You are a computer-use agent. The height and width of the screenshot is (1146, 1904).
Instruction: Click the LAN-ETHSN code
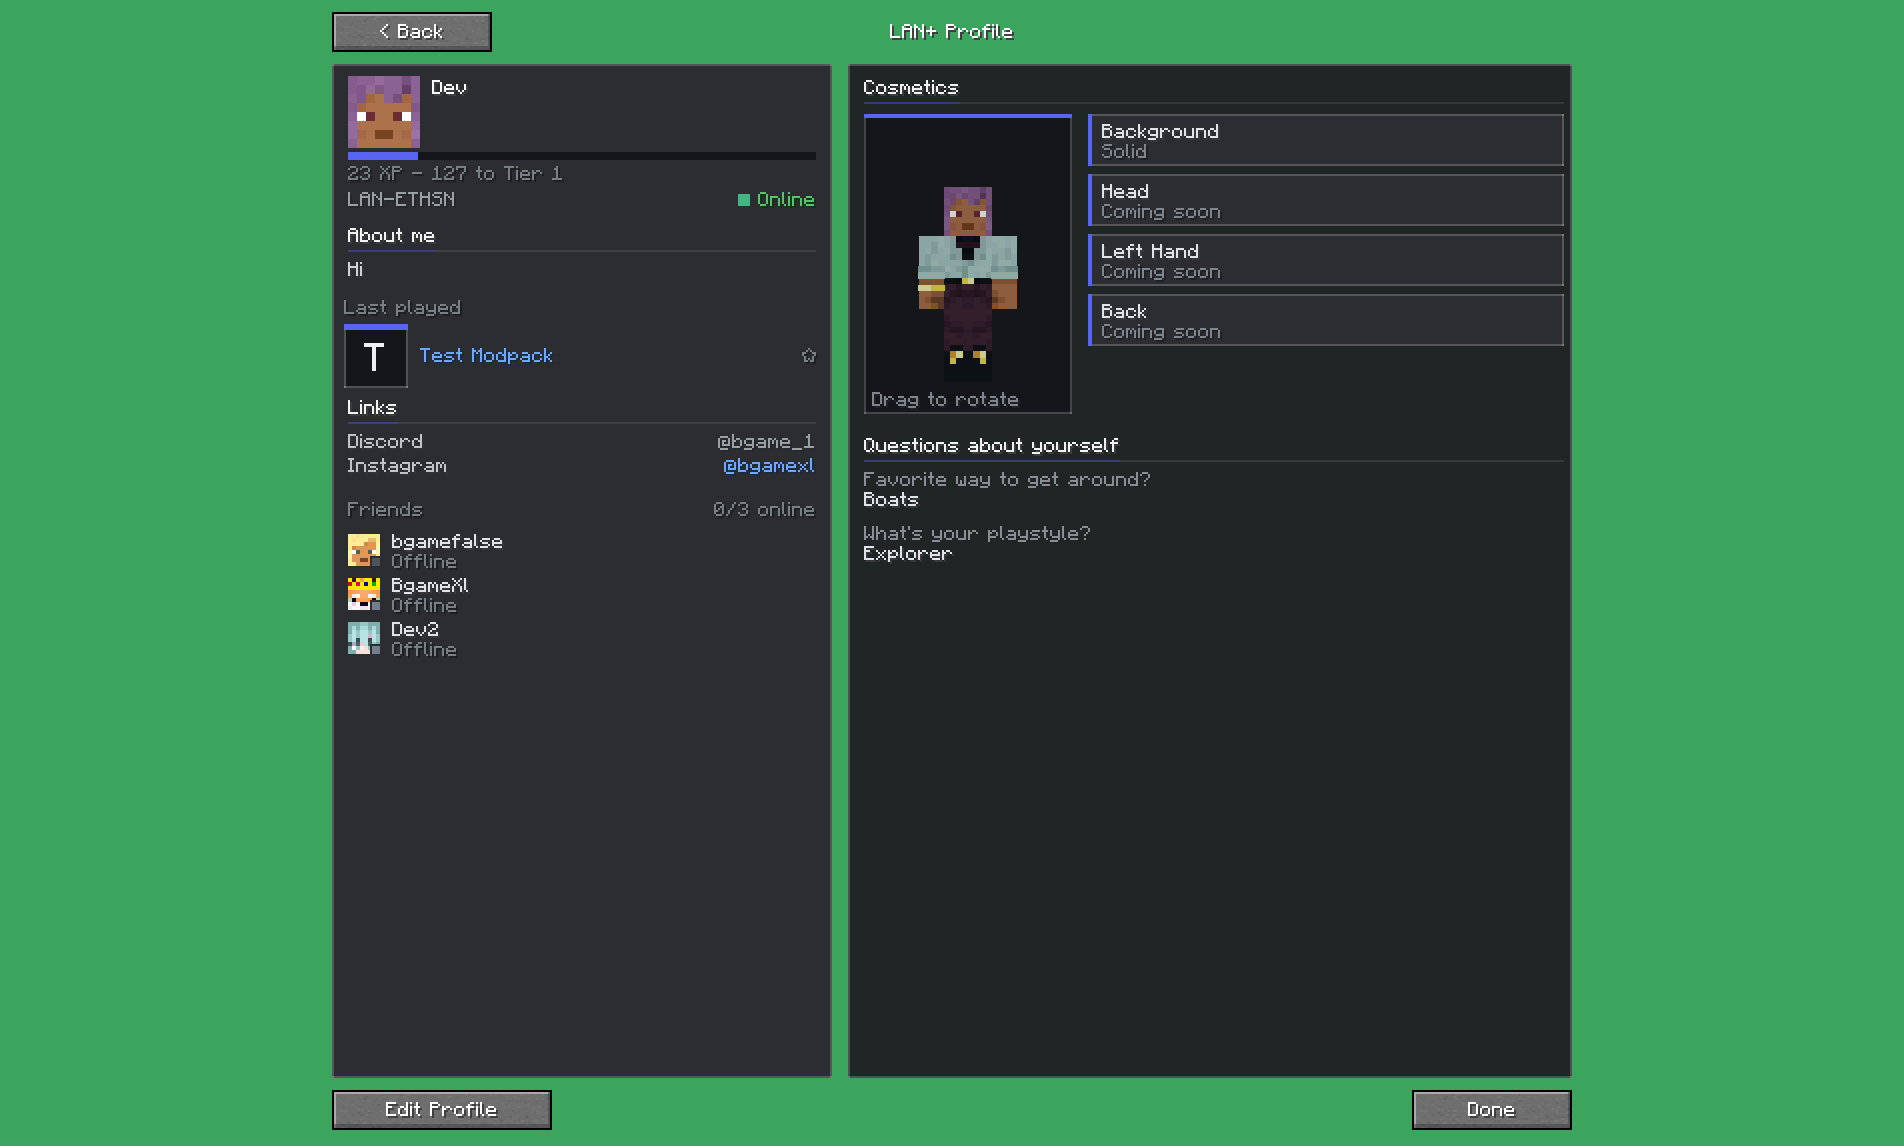click(401, 200)
